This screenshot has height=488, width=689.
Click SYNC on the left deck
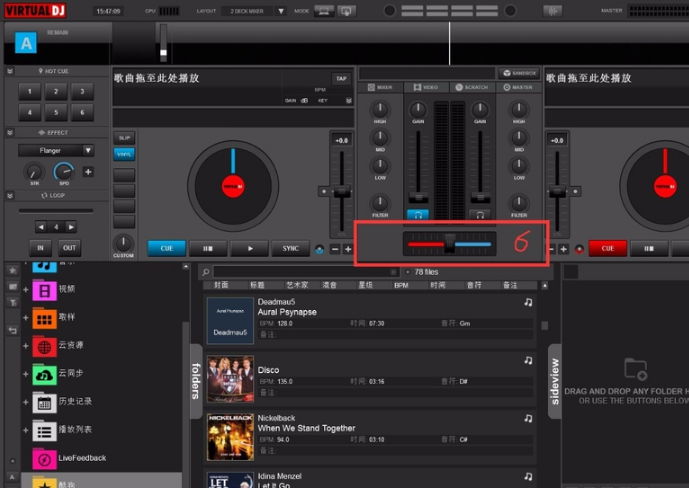click(290, 248)
